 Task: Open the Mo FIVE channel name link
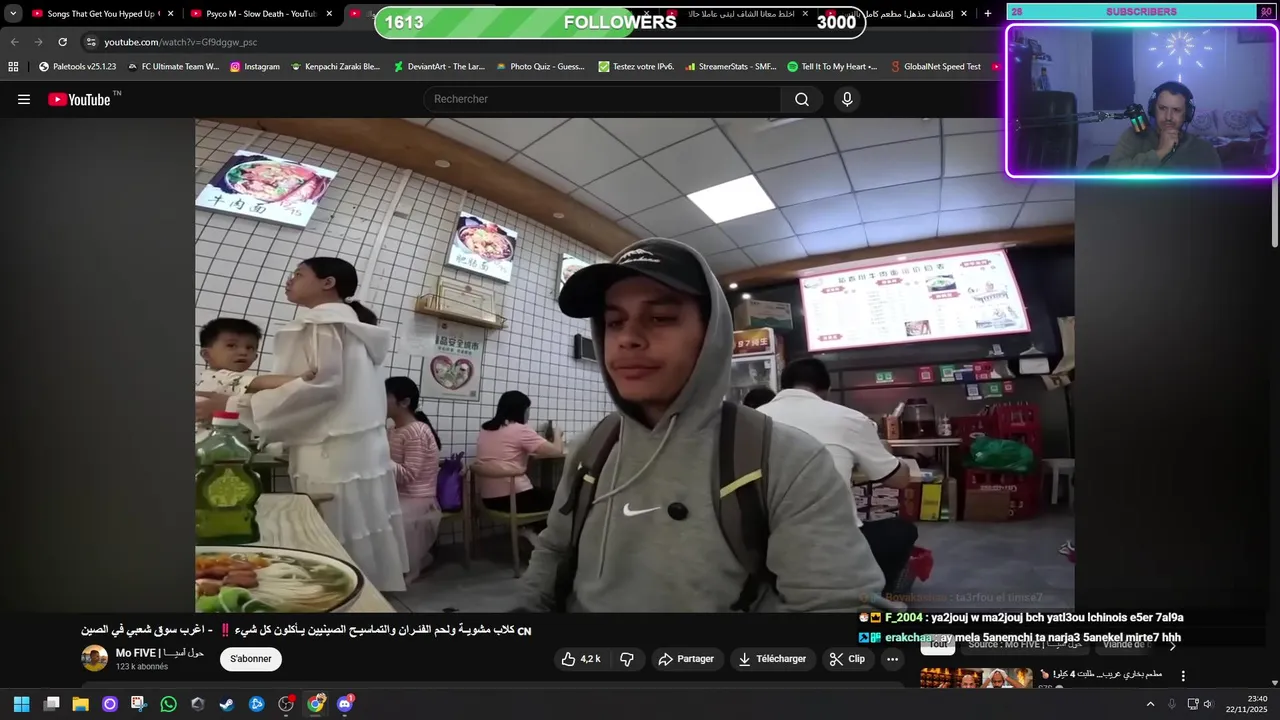pyautogui.click(x=160, y=652)
